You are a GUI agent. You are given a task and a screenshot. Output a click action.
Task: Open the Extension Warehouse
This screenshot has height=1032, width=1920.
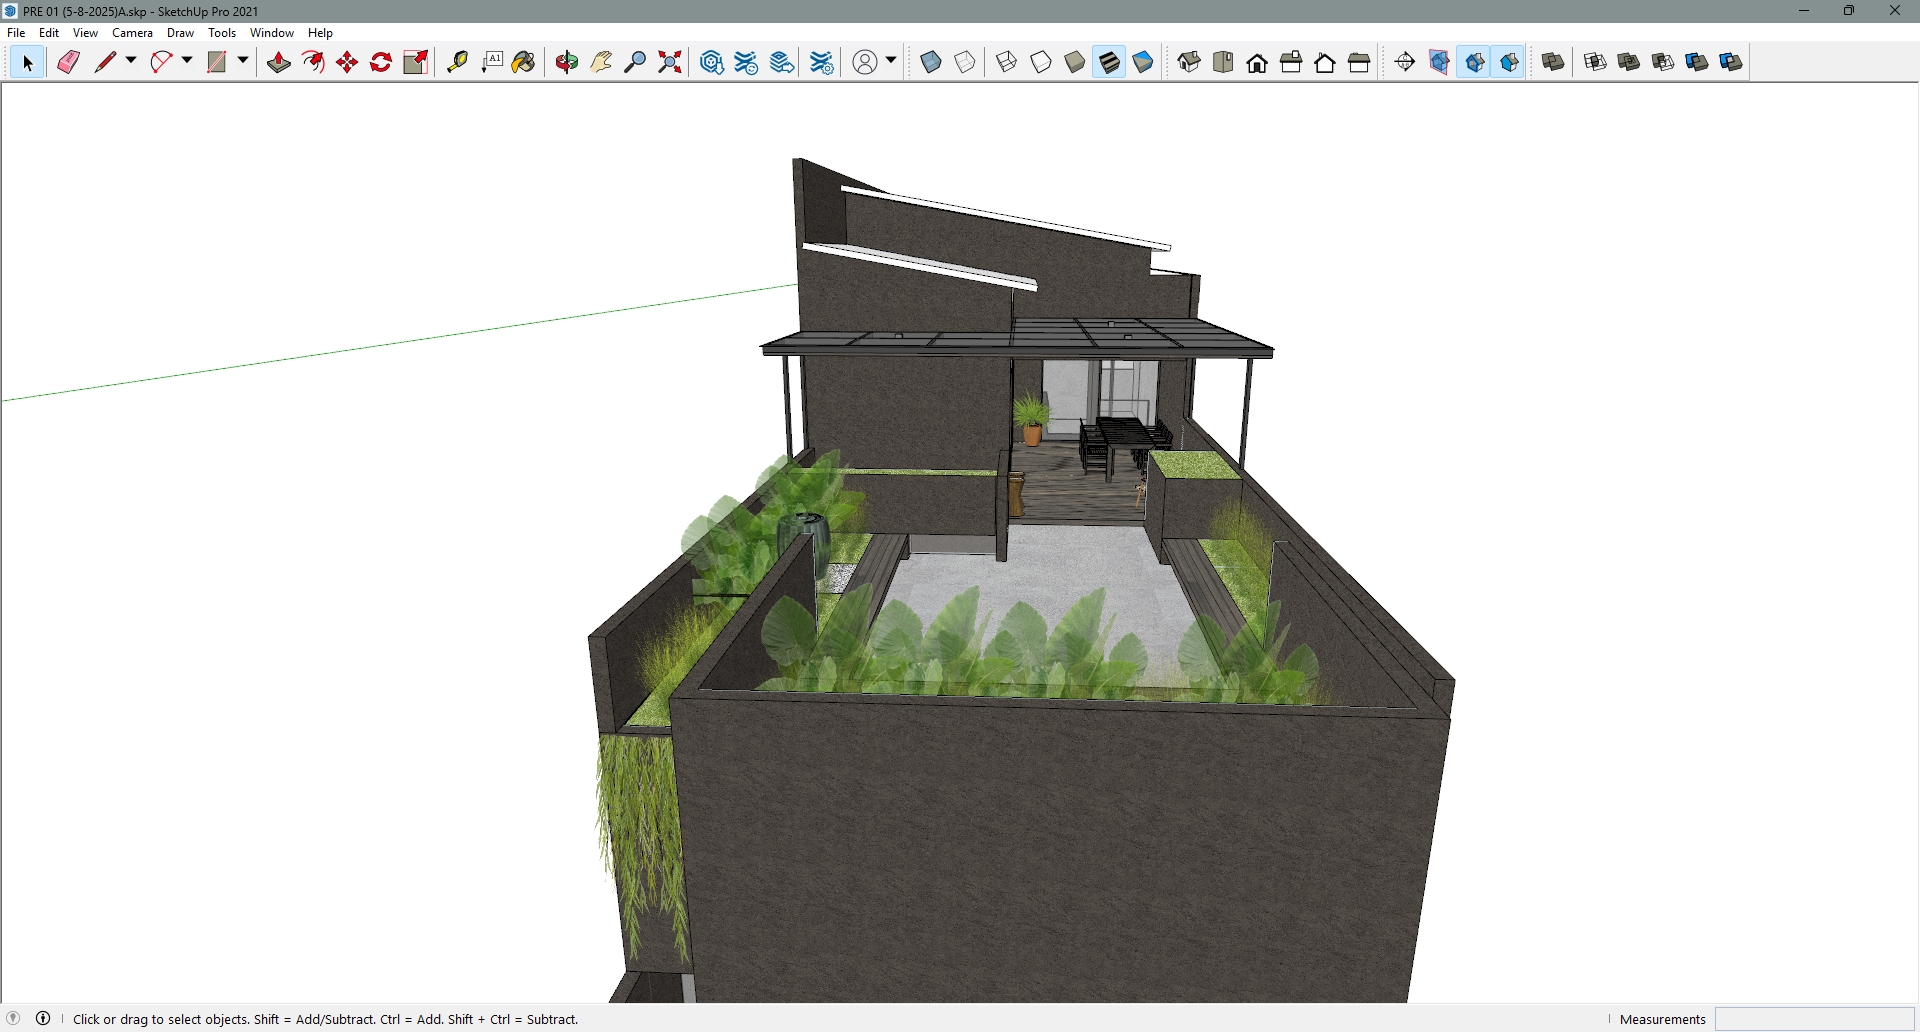[746, 62]
